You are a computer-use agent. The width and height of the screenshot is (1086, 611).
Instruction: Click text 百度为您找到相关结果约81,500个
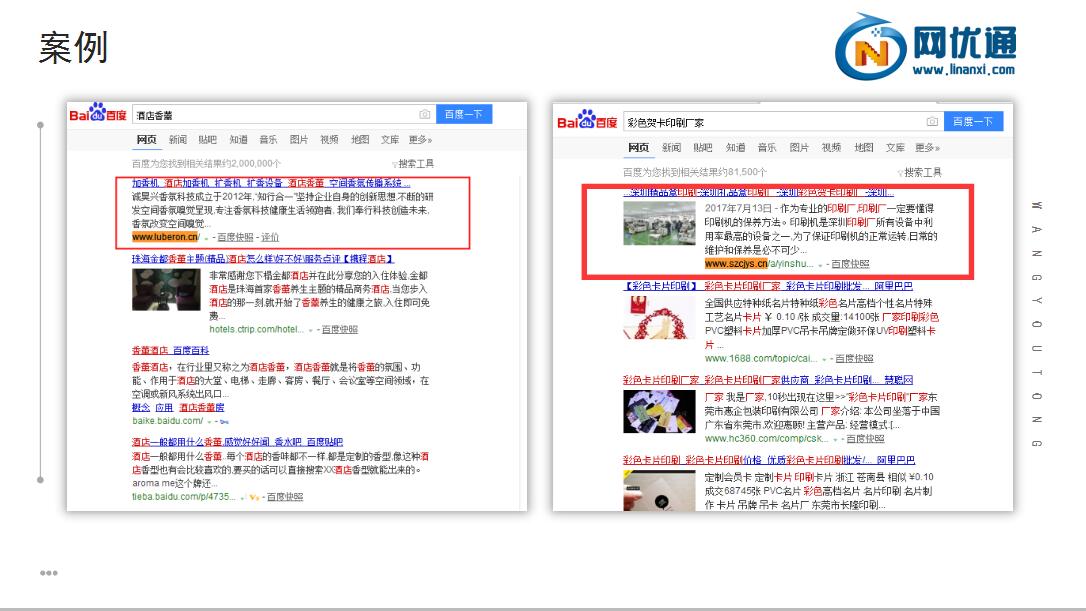pos(695,172)
